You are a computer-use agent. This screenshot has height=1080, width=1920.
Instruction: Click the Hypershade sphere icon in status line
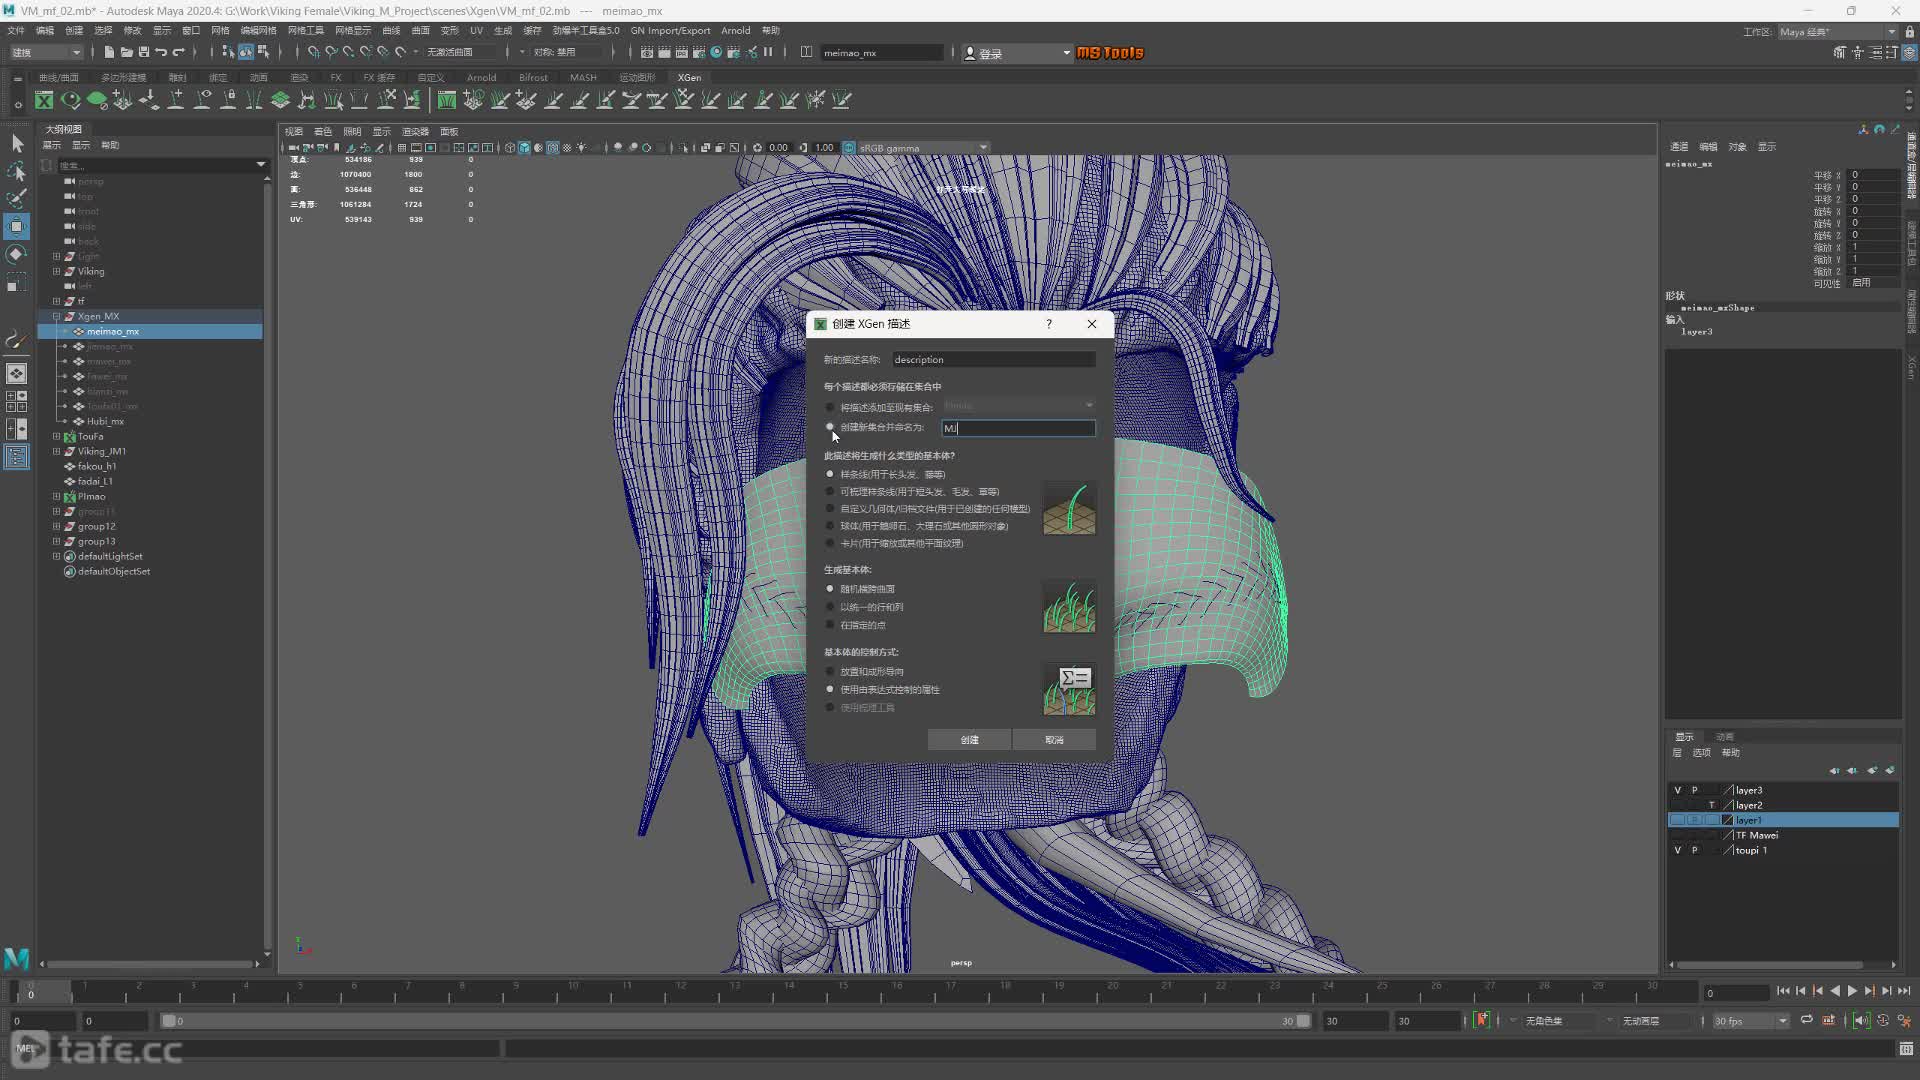click(x=716, y=52)
